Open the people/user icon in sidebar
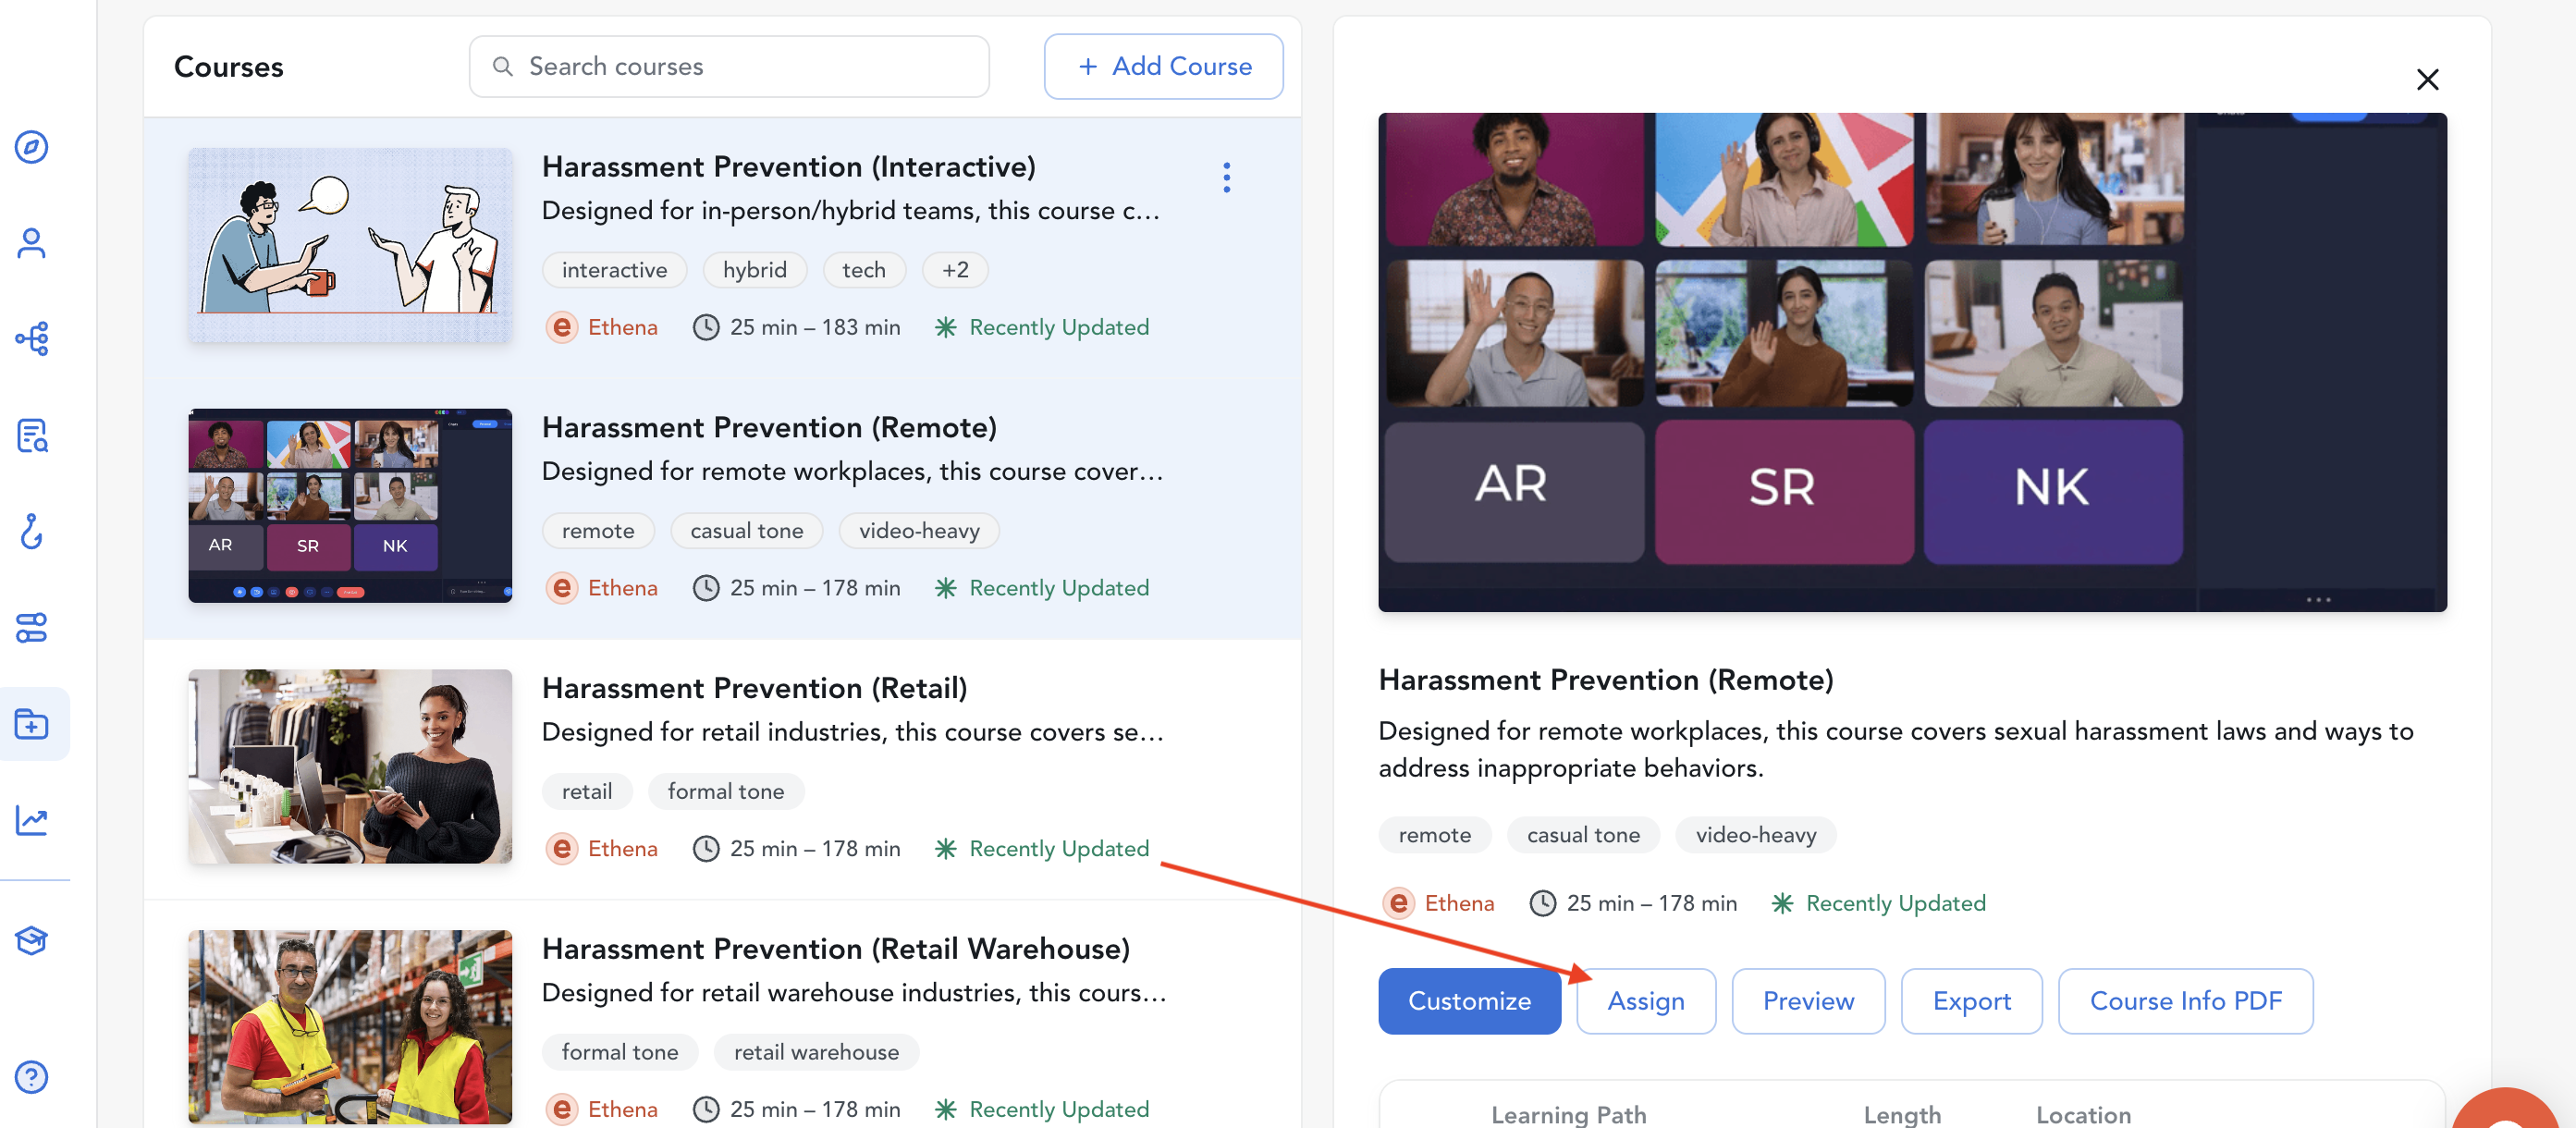 pyautogui.click(x=32, y=243)
